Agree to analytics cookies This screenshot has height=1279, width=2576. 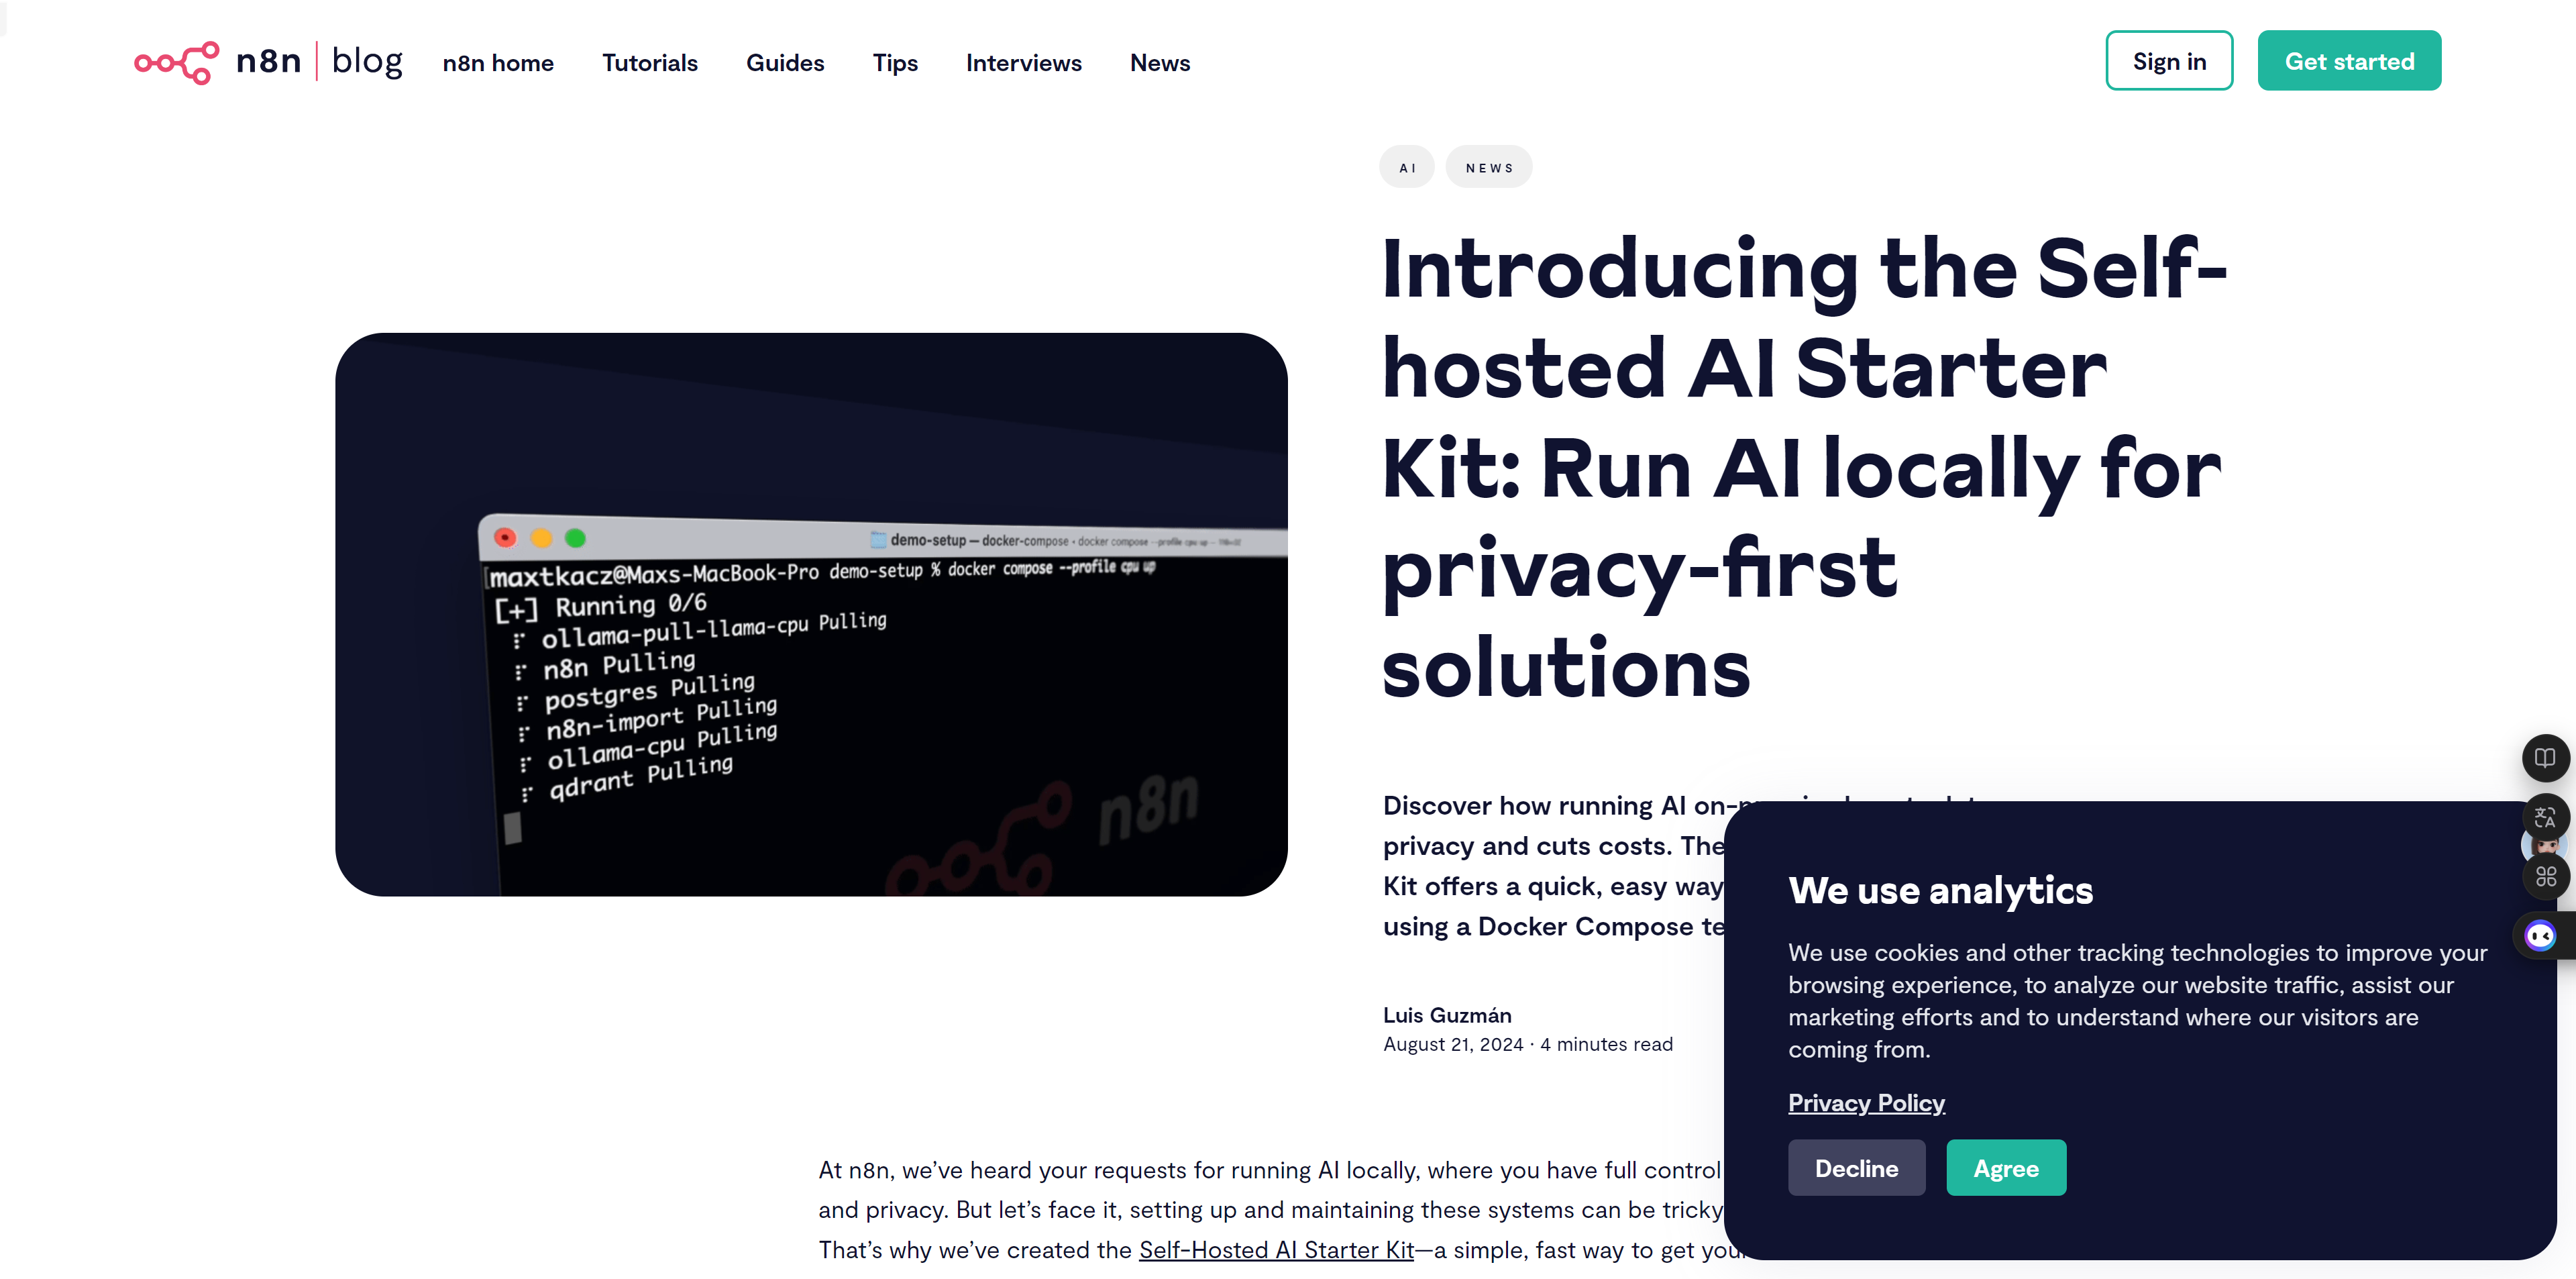(x=2006, y=1168)
